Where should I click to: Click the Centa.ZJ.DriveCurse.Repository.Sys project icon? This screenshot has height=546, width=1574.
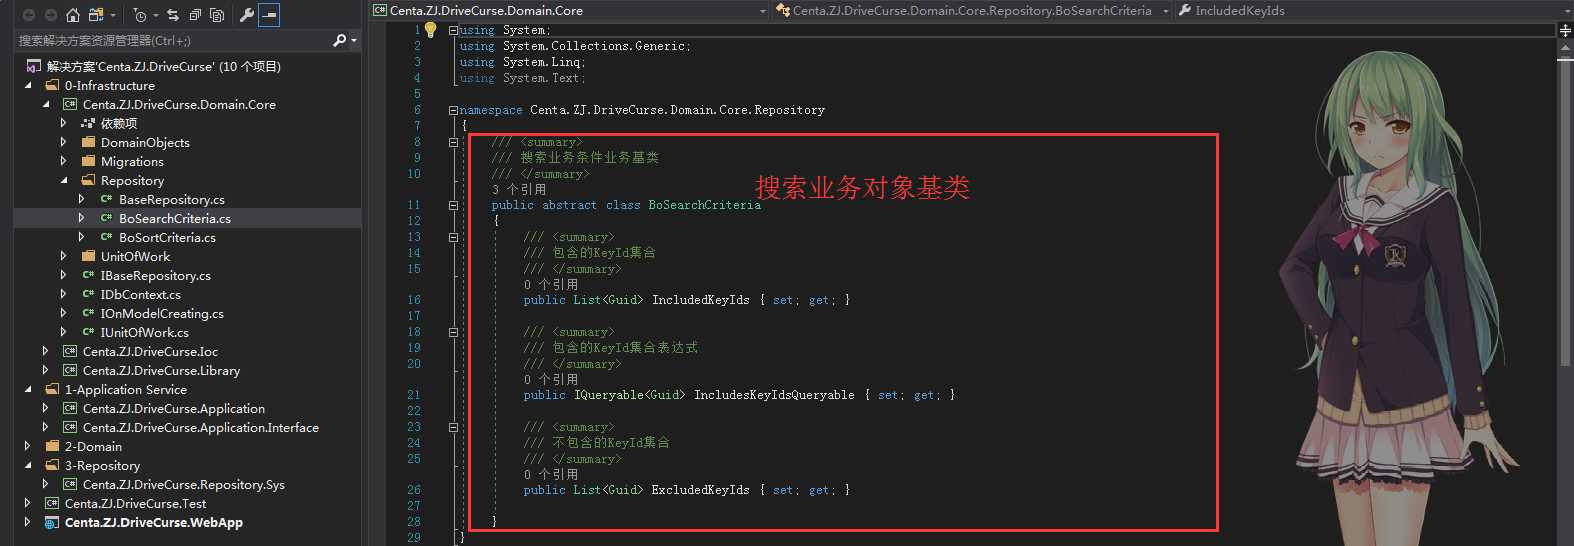click(x=70, y=484)
